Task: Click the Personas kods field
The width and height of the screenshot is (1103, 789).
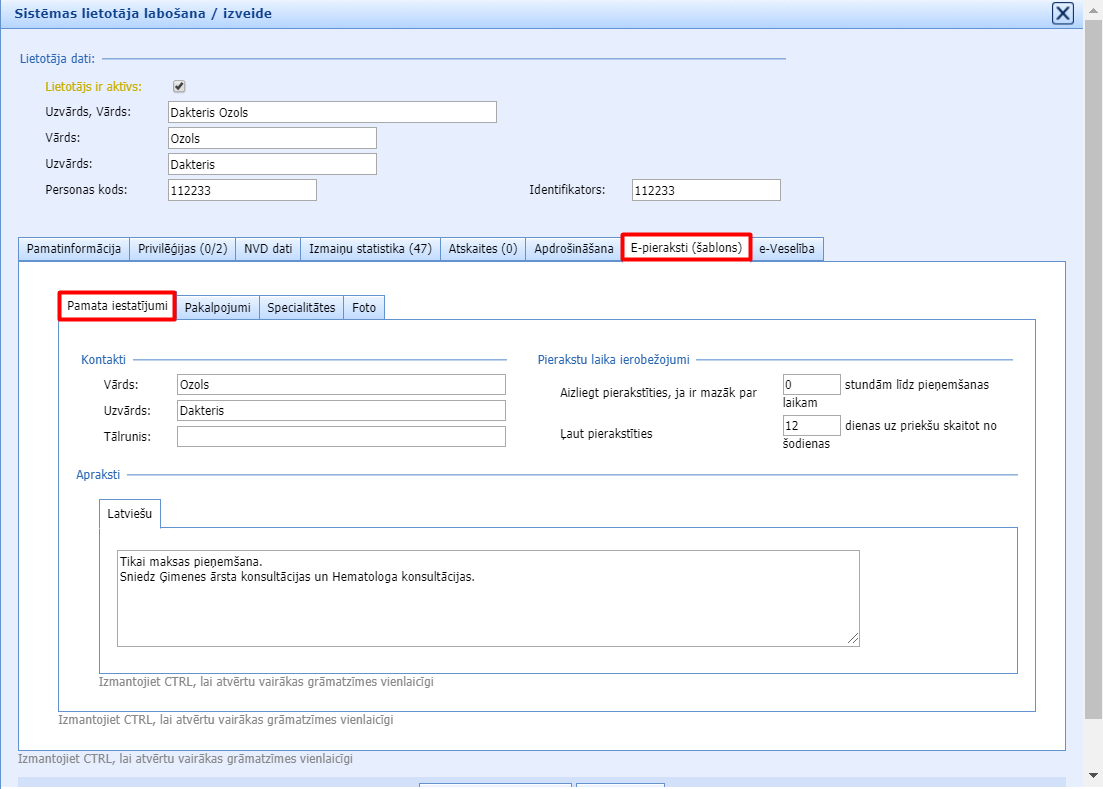Action: (242, 190)
